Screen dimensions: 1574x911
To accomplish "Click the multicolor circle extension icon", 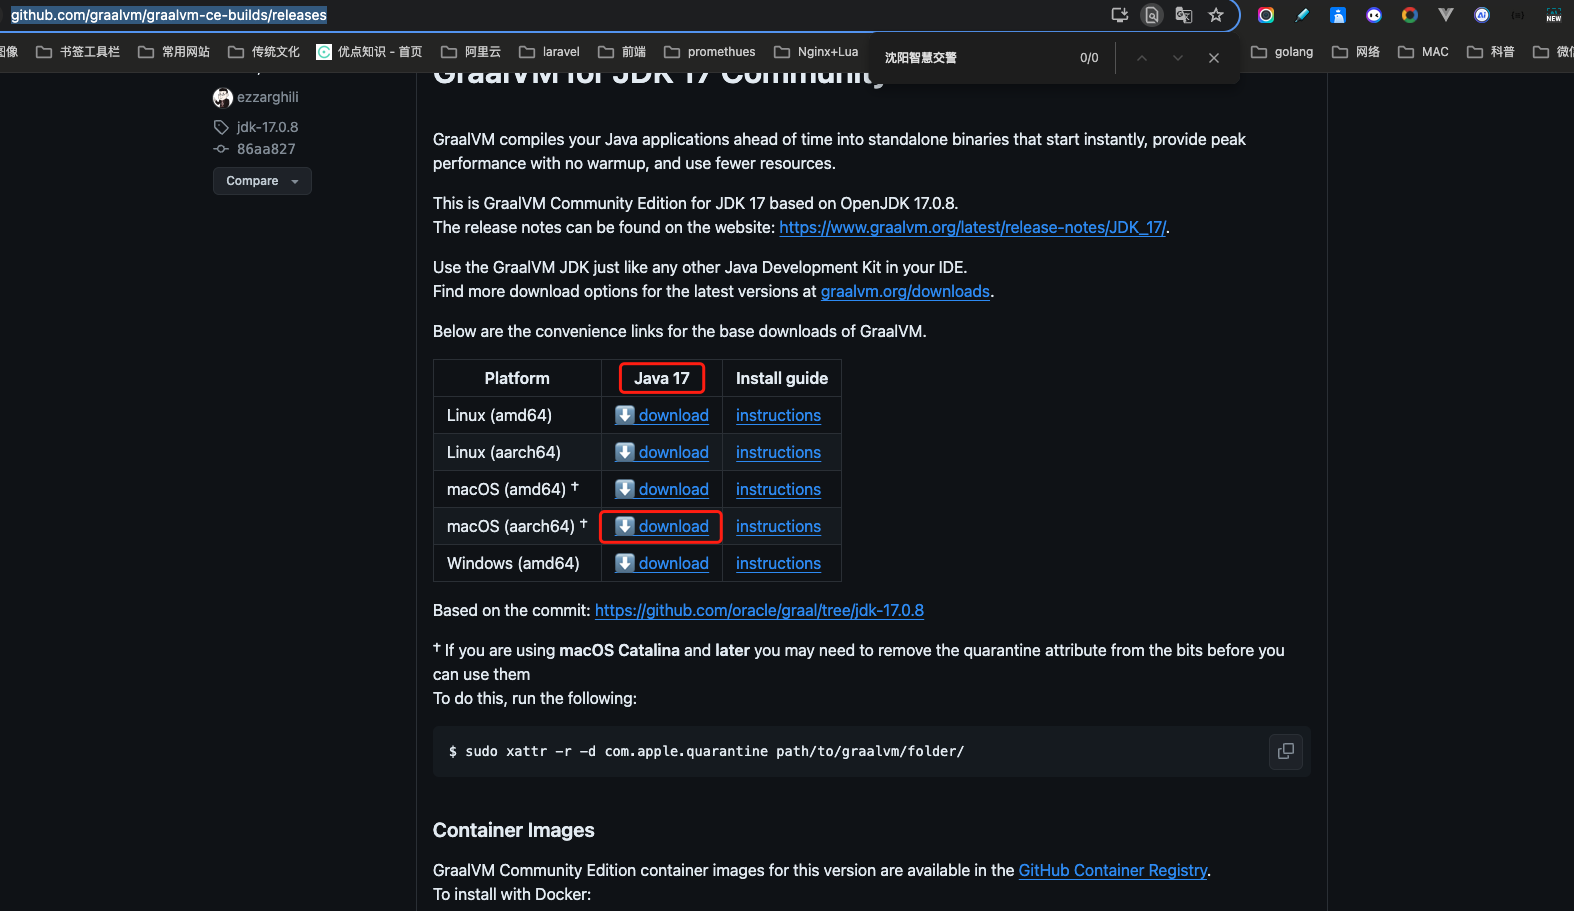I will click(x=1410, y=15).
